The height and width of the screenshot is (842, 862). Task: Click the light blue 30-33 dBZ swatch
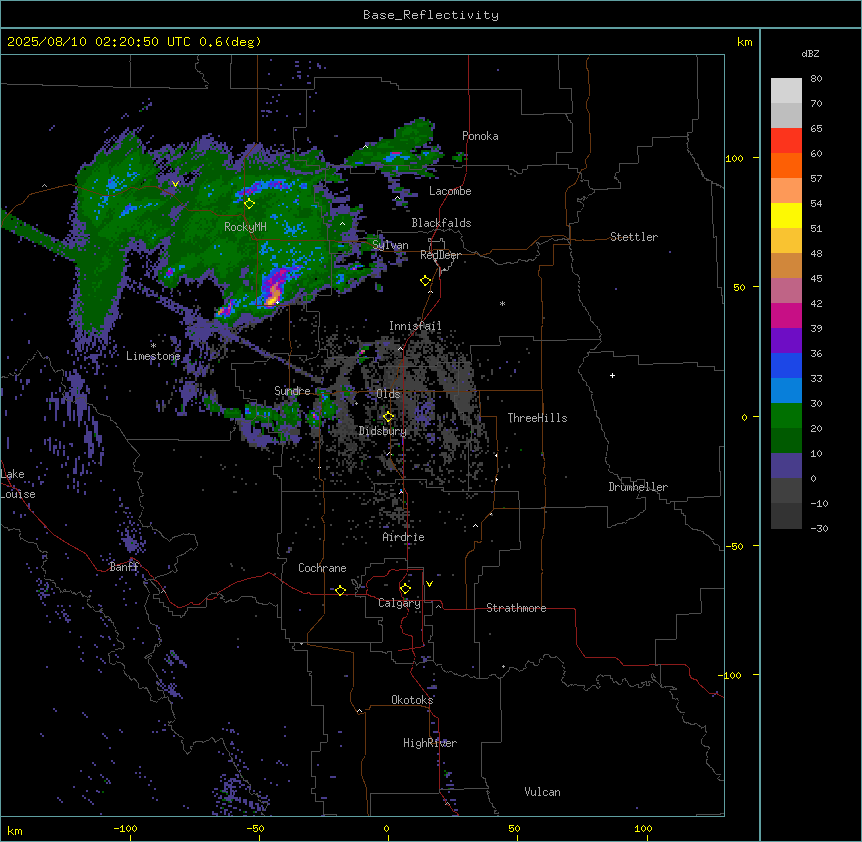(x=786, y=391)
